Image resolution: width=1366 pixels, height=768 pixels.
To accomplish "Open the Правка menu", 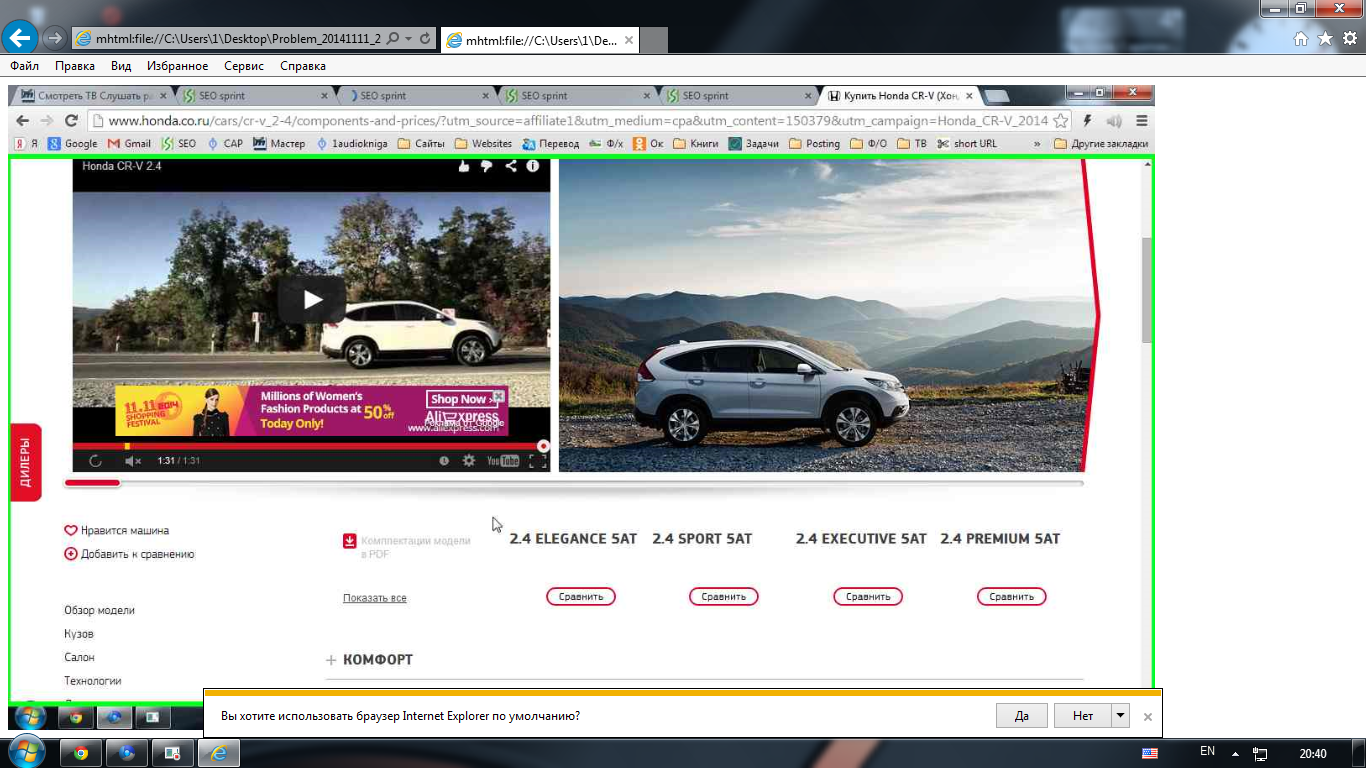I will 75,66.
